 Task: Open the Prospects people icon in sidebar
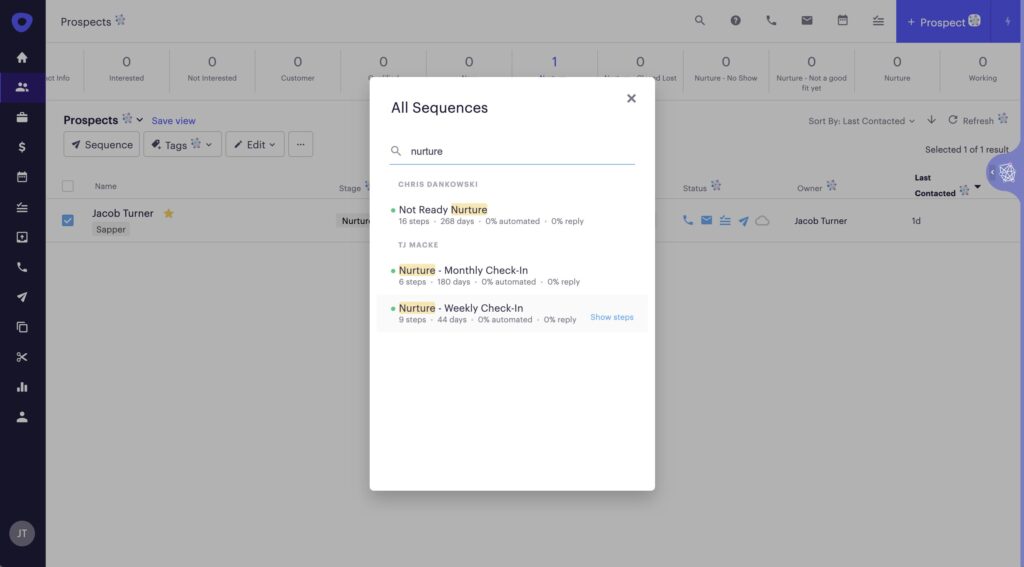pyautogui.click(x=22, y=87)
